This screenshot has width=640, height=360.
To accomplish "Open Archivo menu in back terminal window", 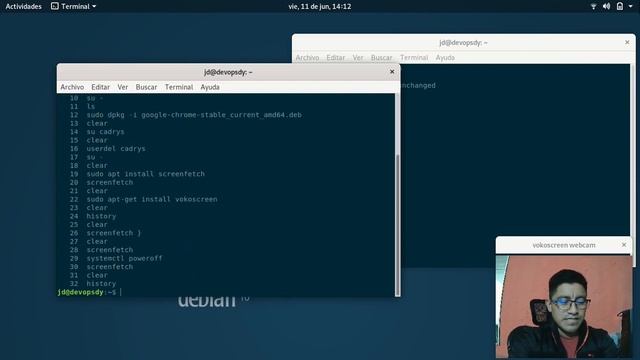I will (307, 58).
